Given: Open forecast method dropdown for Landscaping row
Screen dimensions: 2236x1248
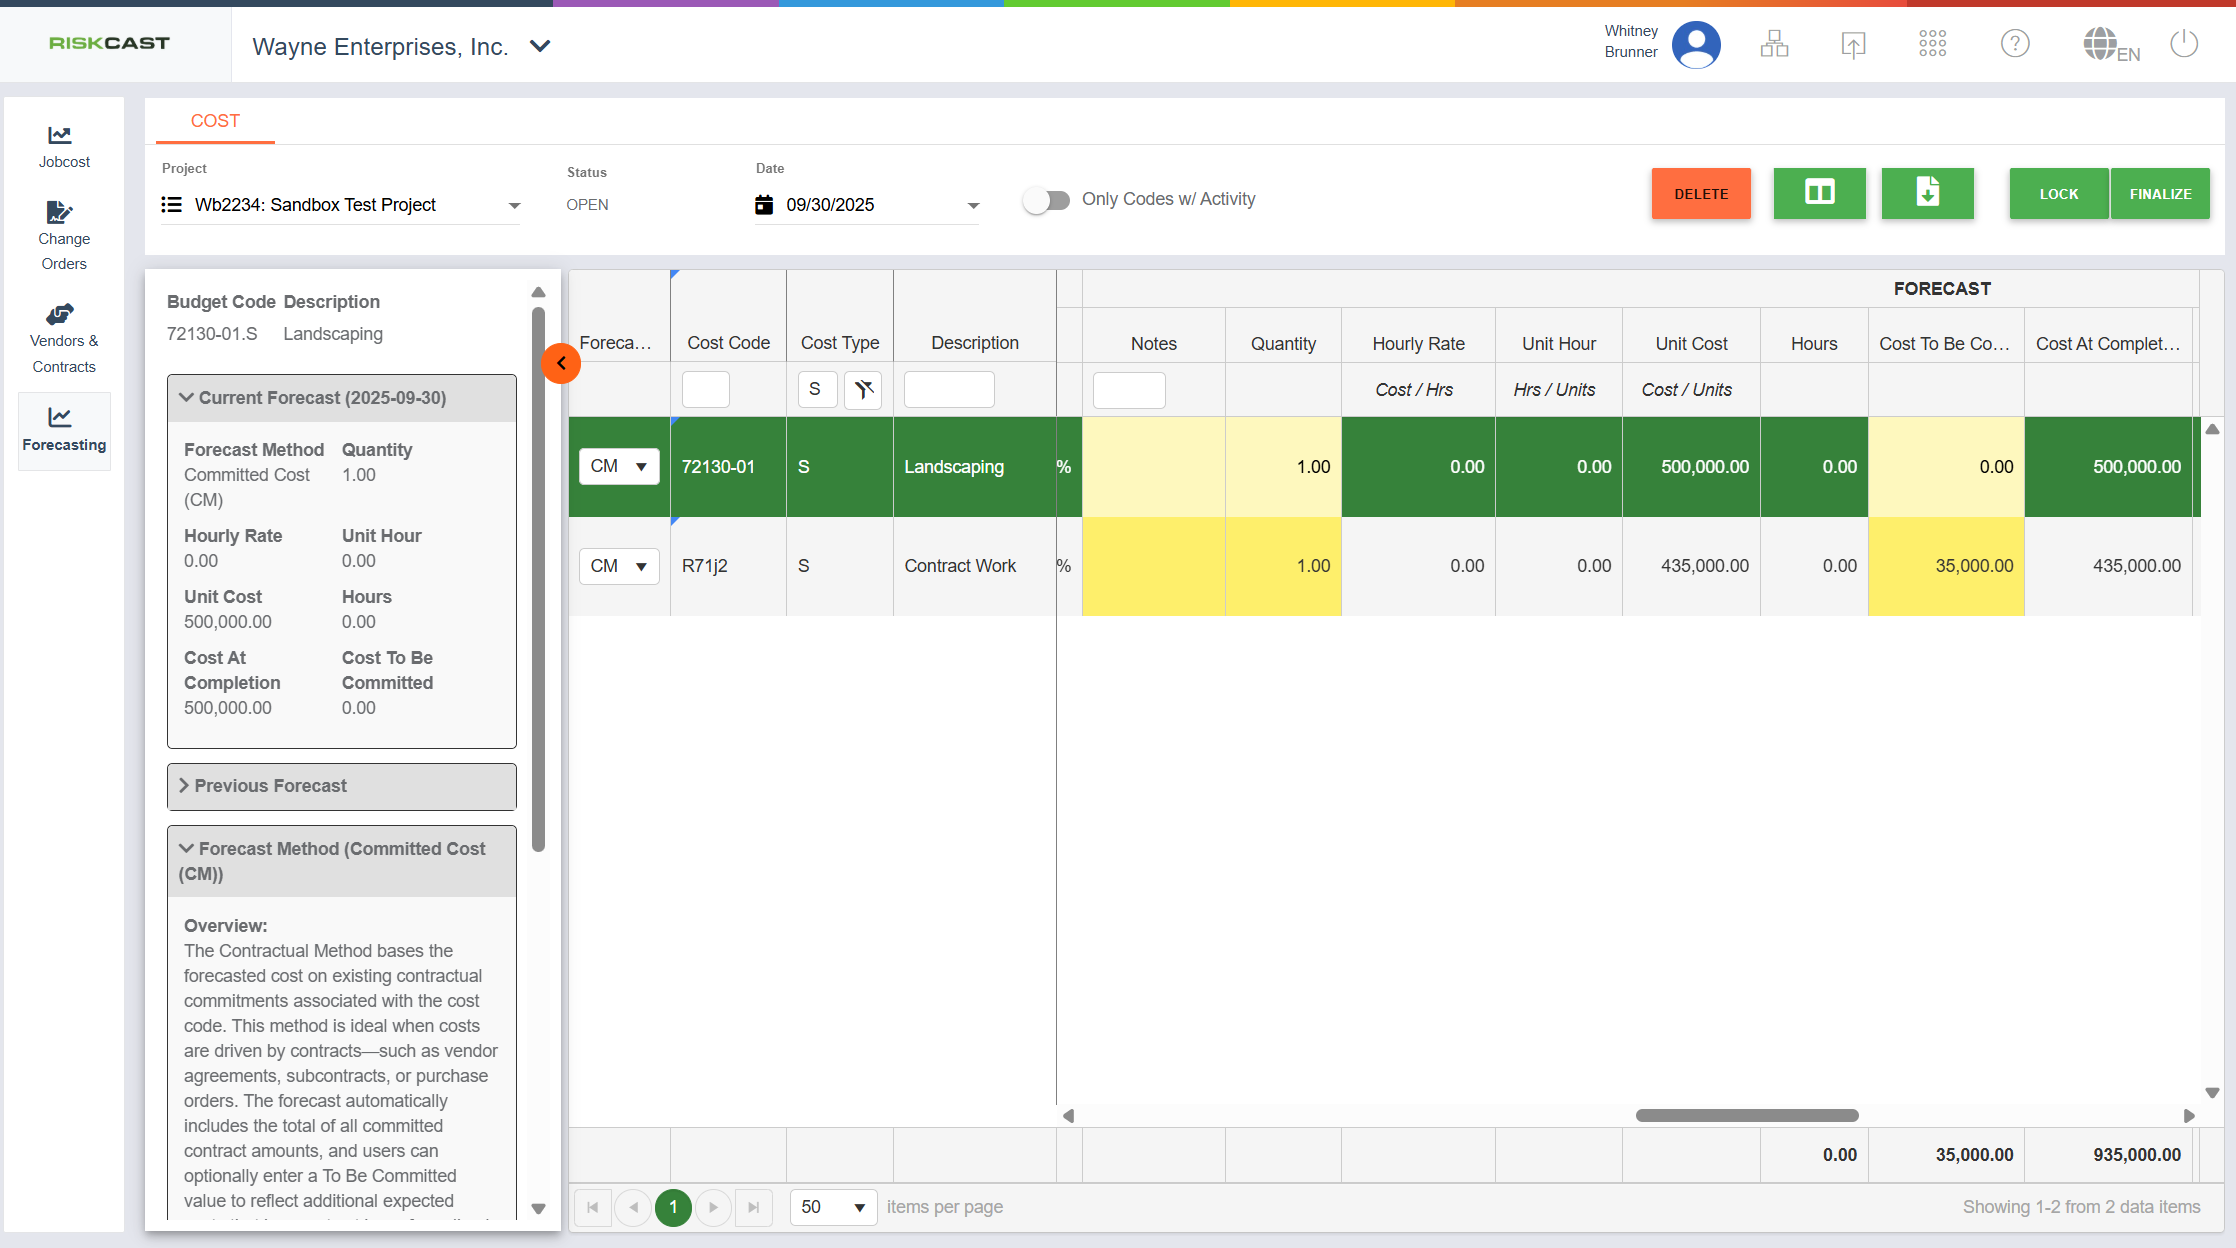Looking at the screenshot, I should pyautogui.click(x=619, y=466).
